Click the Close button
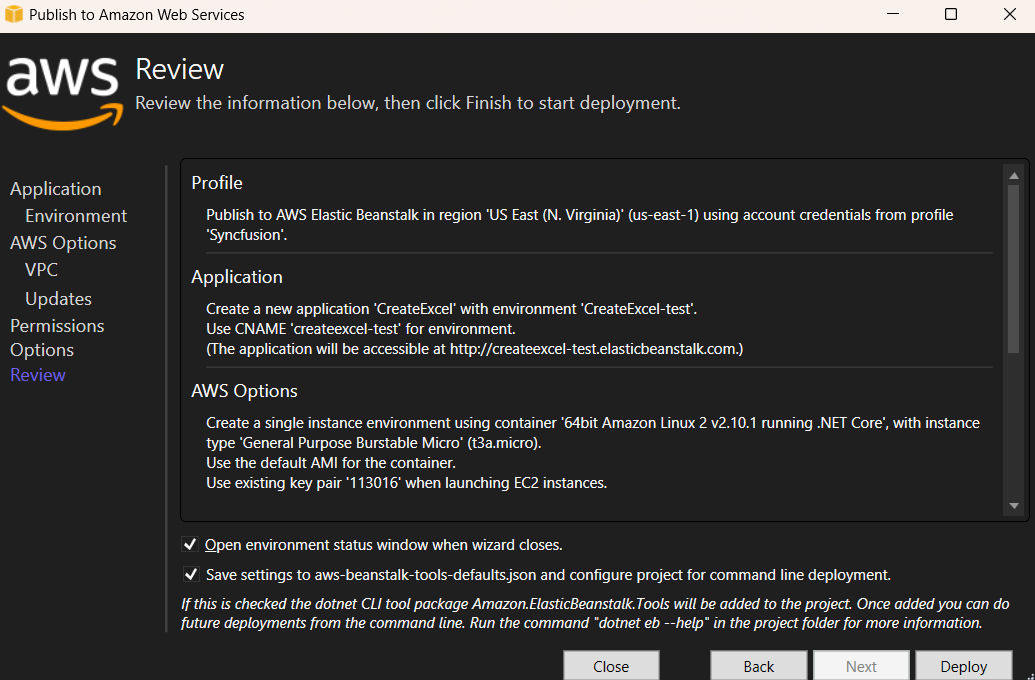 [x=611, y=665]
